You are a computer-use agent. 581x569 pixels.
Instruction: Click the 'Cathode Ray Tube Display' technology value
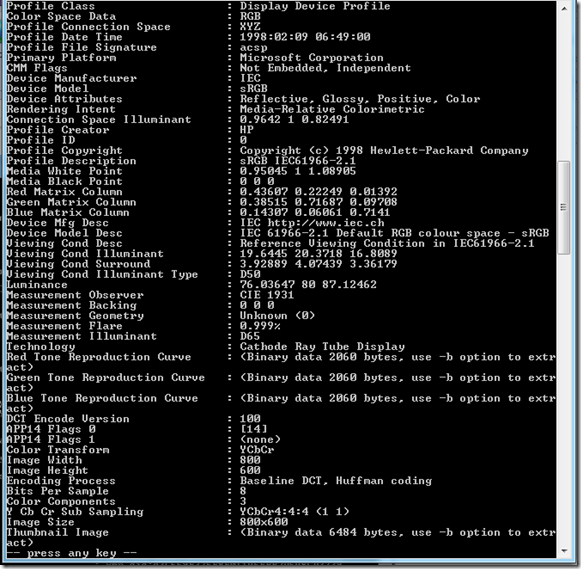(322, 346)
